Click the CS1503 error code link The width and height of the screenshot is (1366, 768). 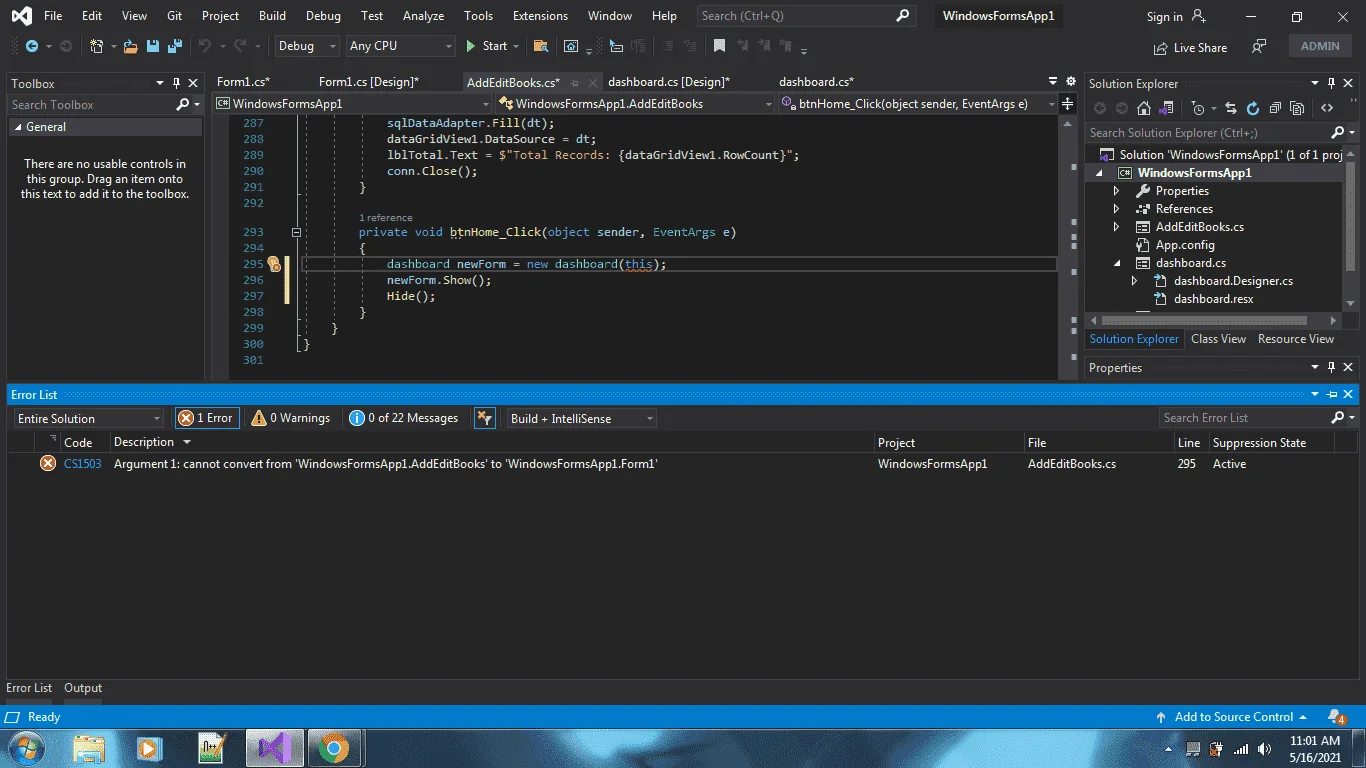pyautogui.click(x=83, y=464)
